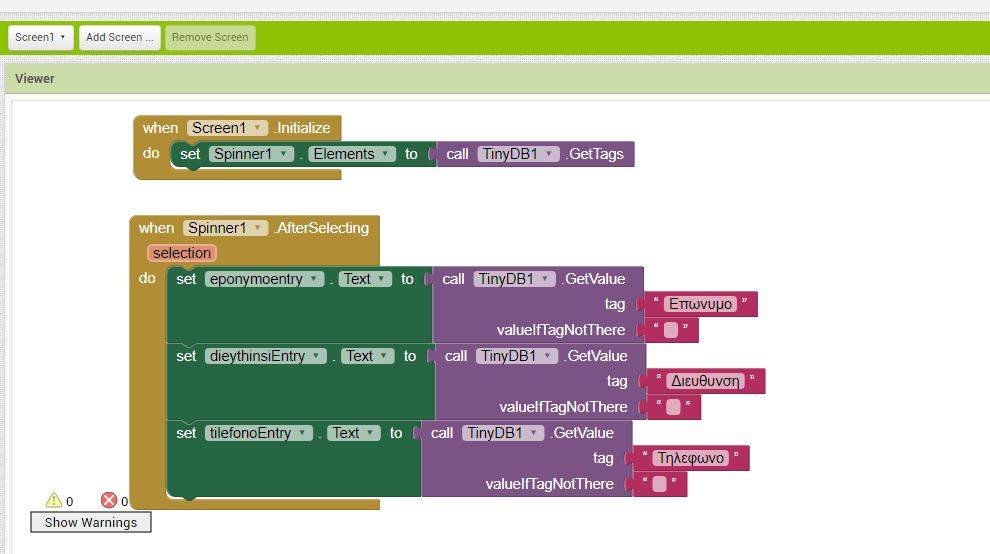Viewport: 990px width, 554px height.
Task: Click the Remove Screen button
Action: tap(210, 37)
